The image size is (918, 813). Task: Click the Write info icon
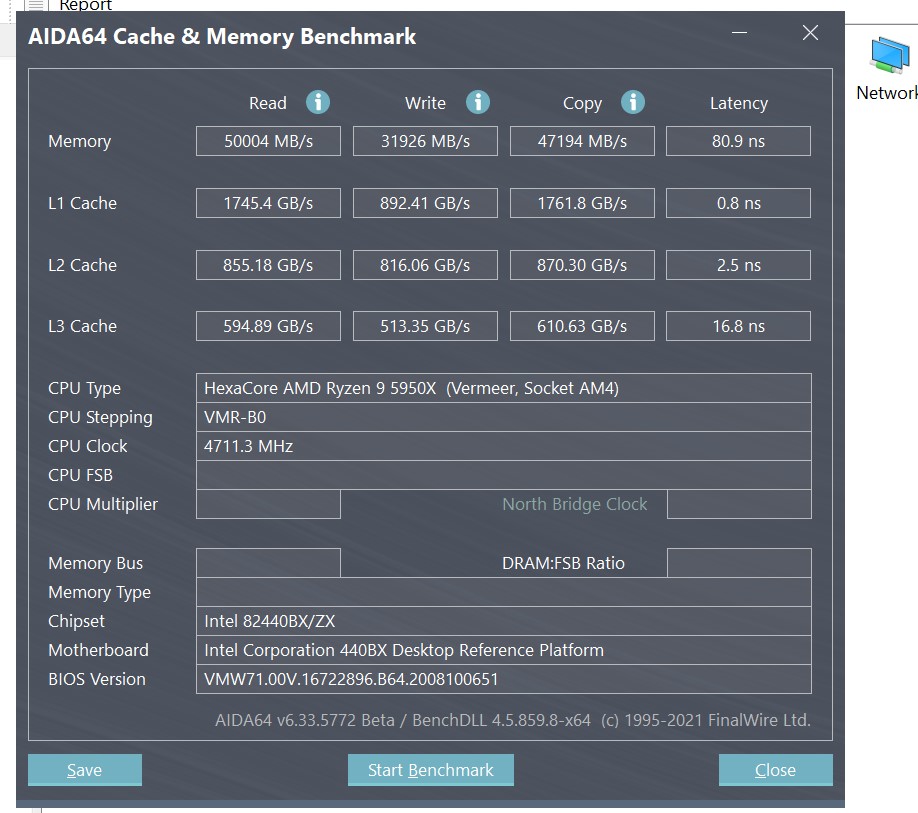[478, 102]
